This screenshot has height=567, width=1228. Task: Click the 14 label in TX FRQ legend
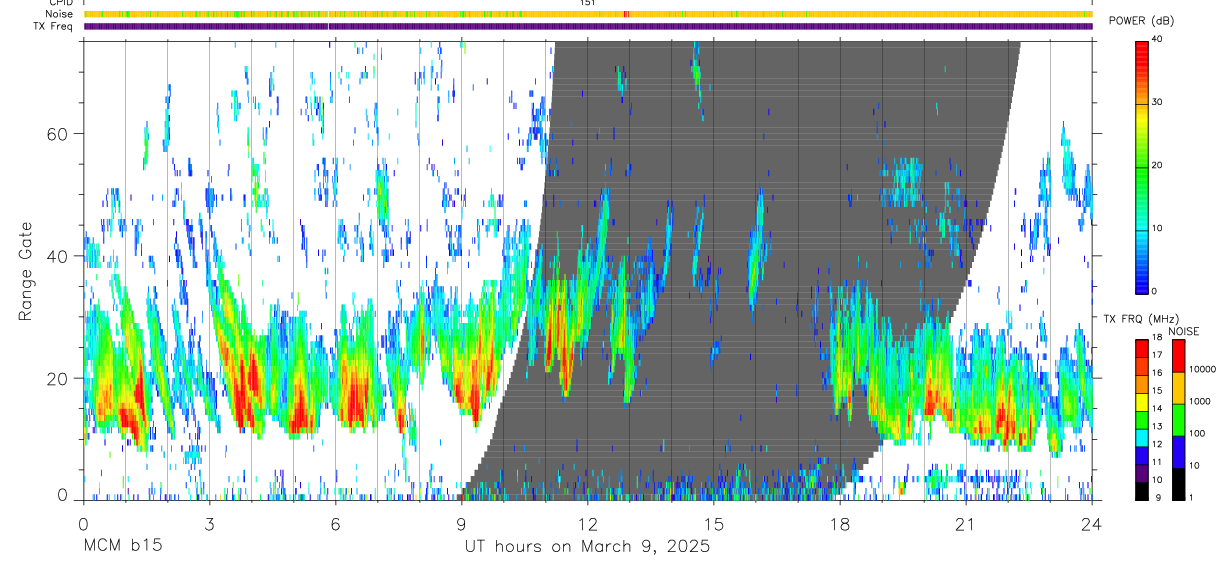tap(1156, 408)
